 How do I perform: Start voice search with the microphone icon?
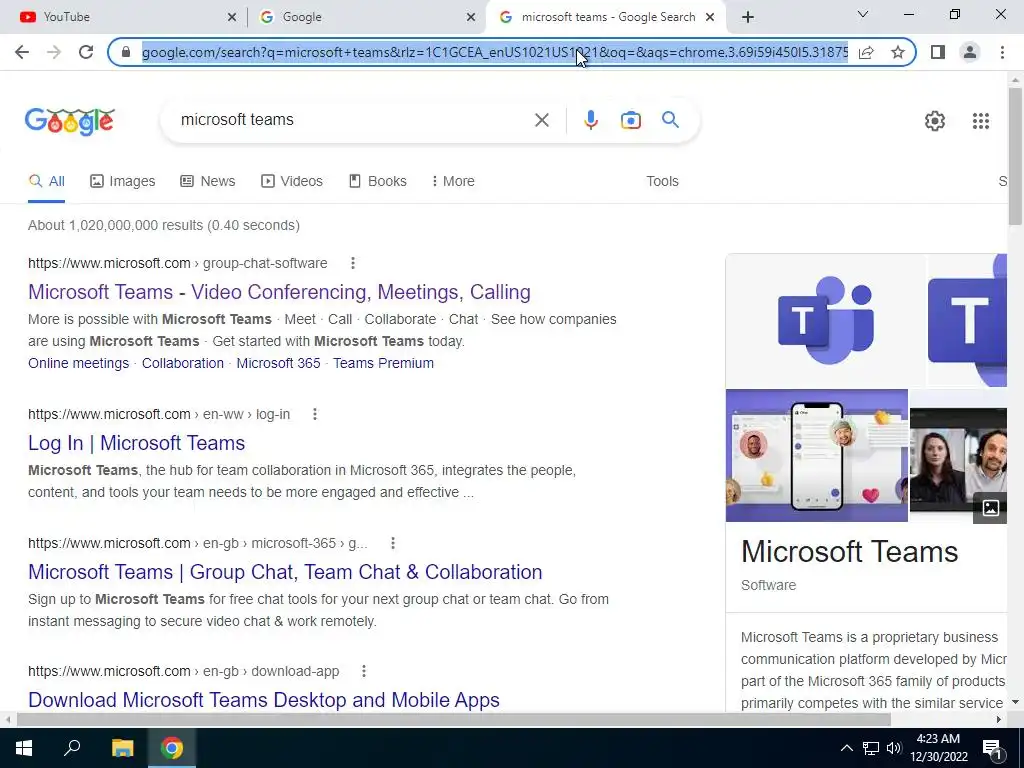pyautogui.click(x=591, y=120)
